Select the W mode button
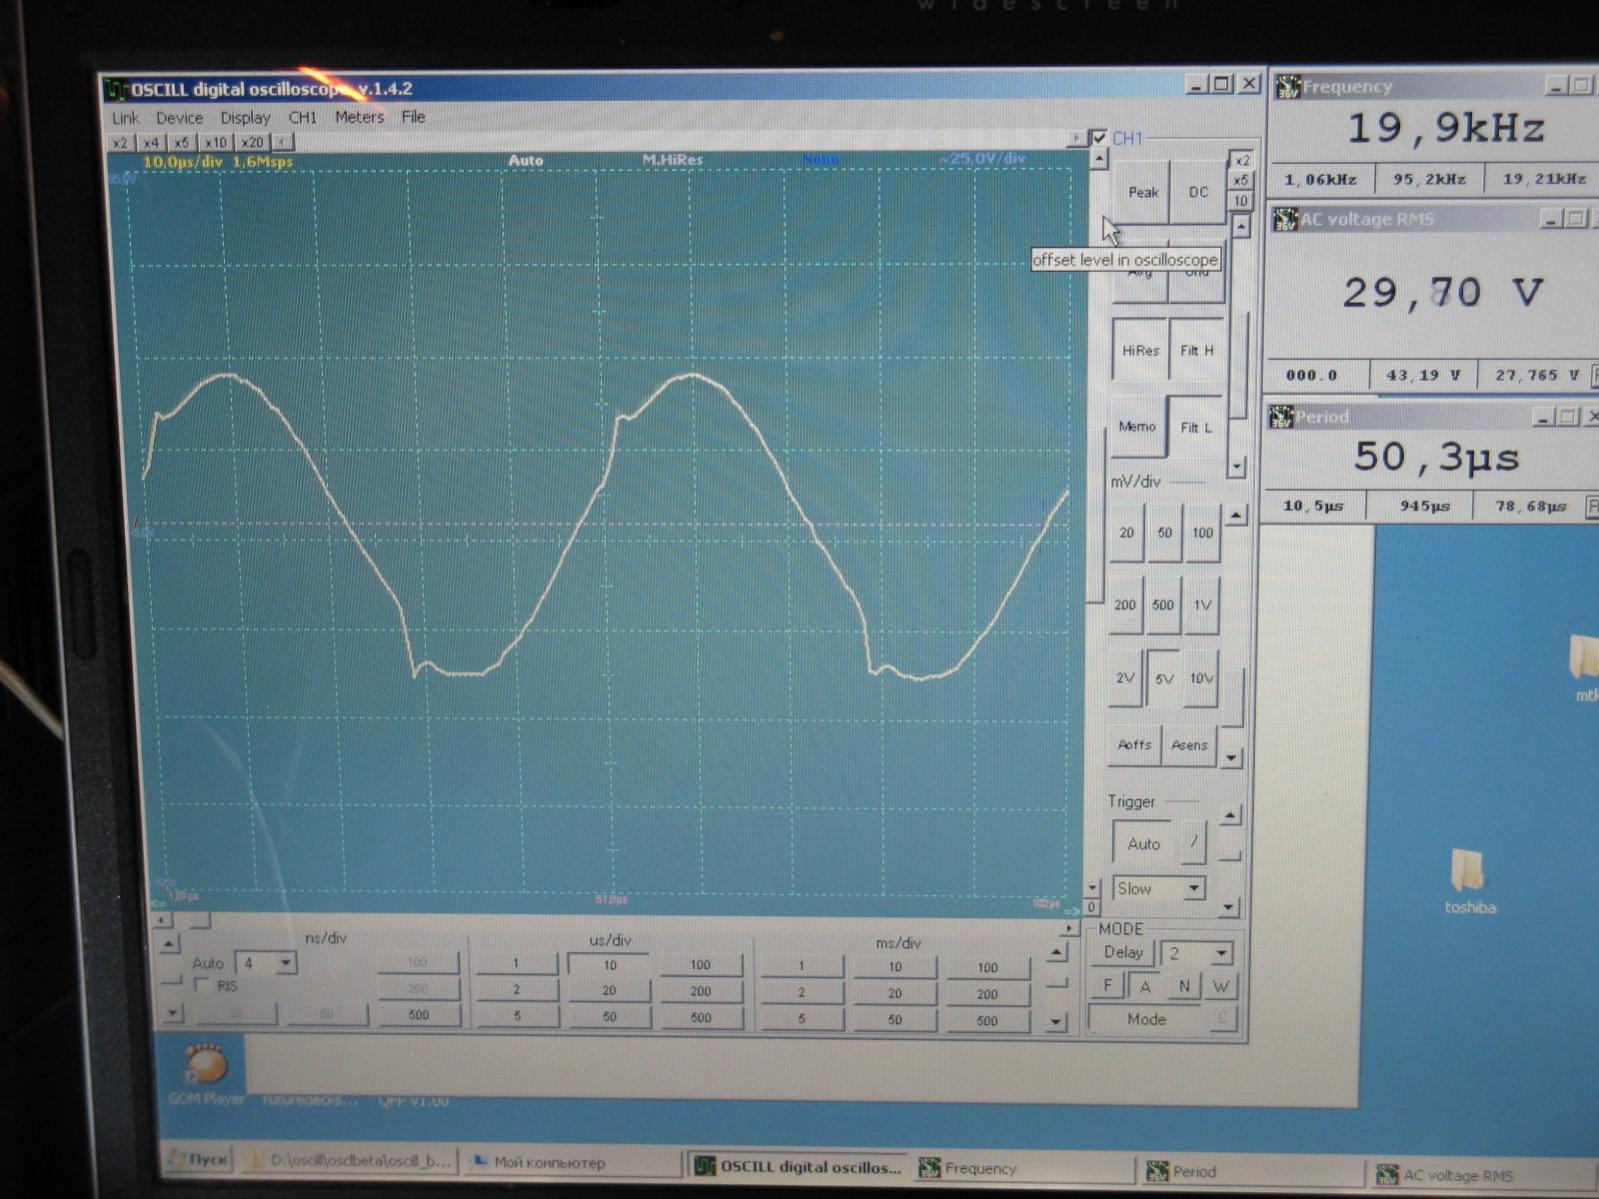Screen dimensions: 1599x1199 click(1220, 986)
